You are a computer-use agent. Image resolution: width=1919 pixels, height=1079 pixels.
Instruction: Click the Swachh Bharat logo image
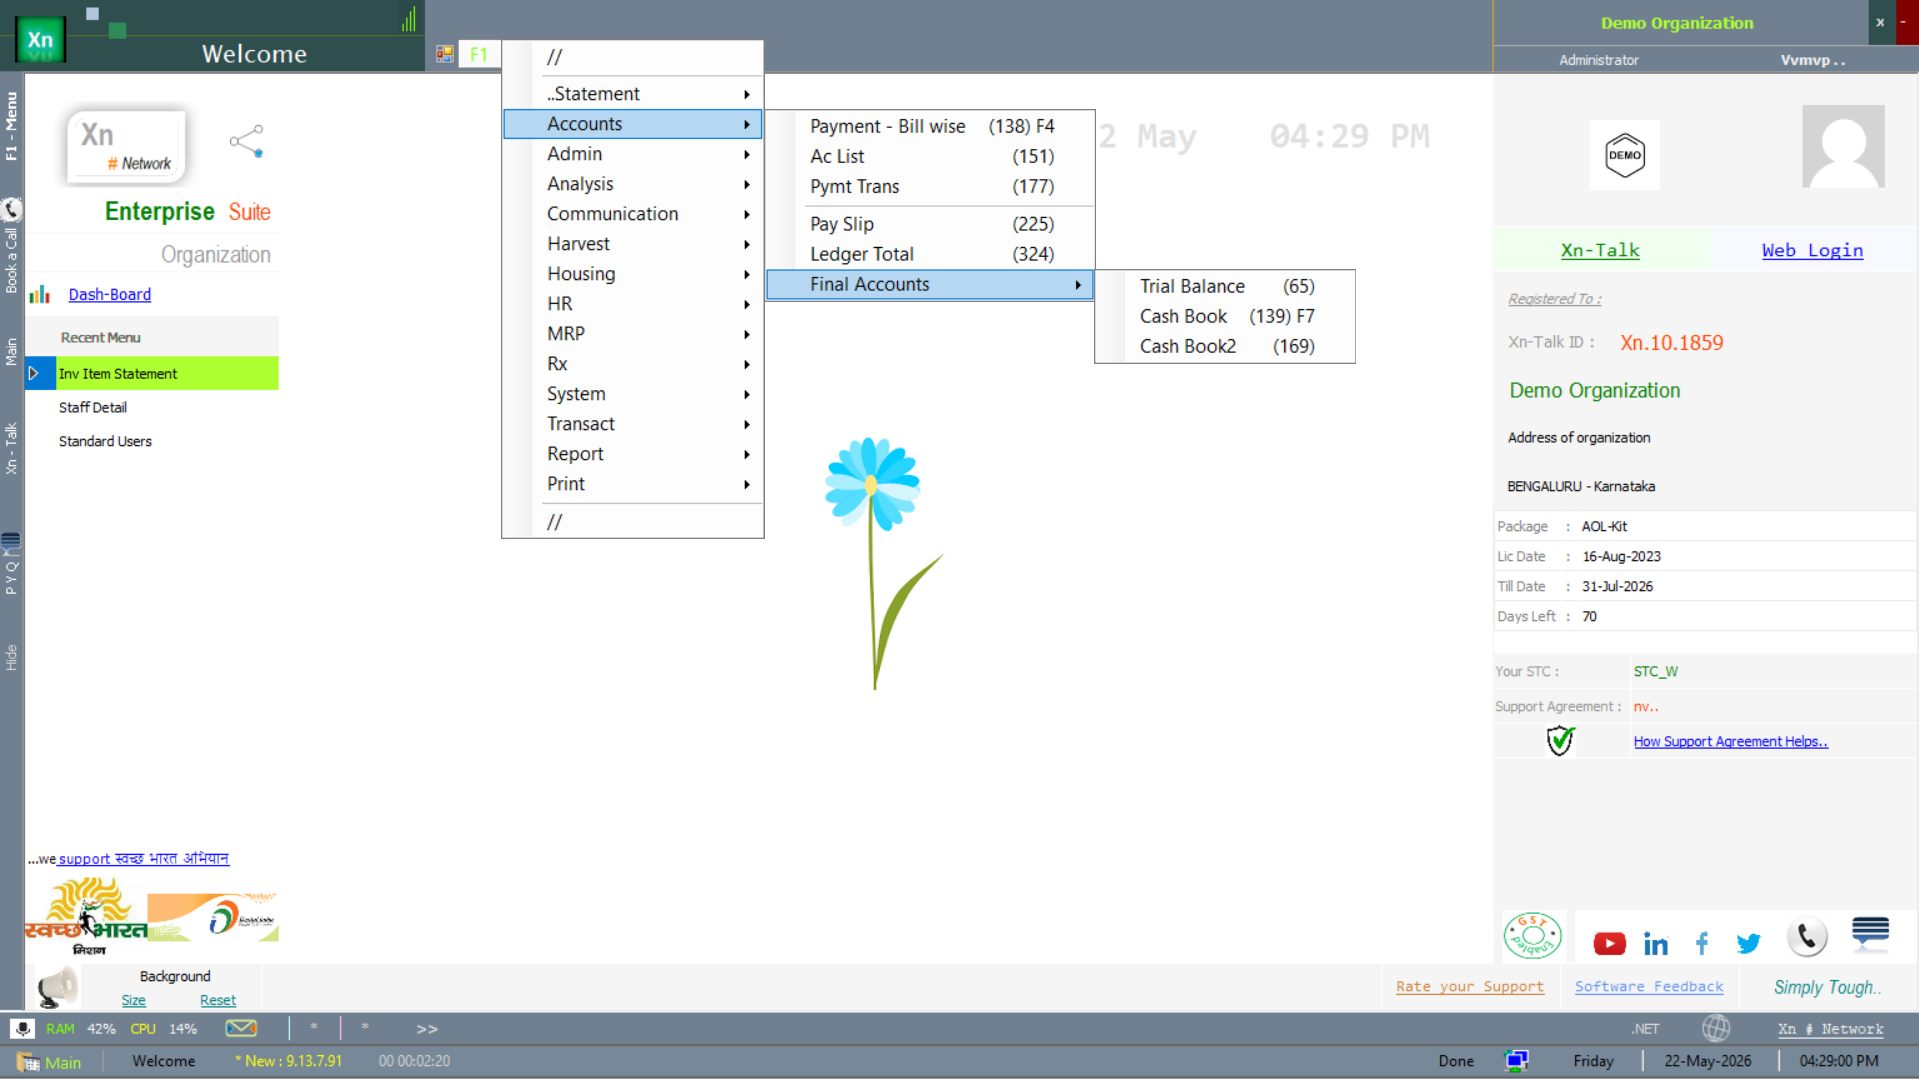point(88,917)
